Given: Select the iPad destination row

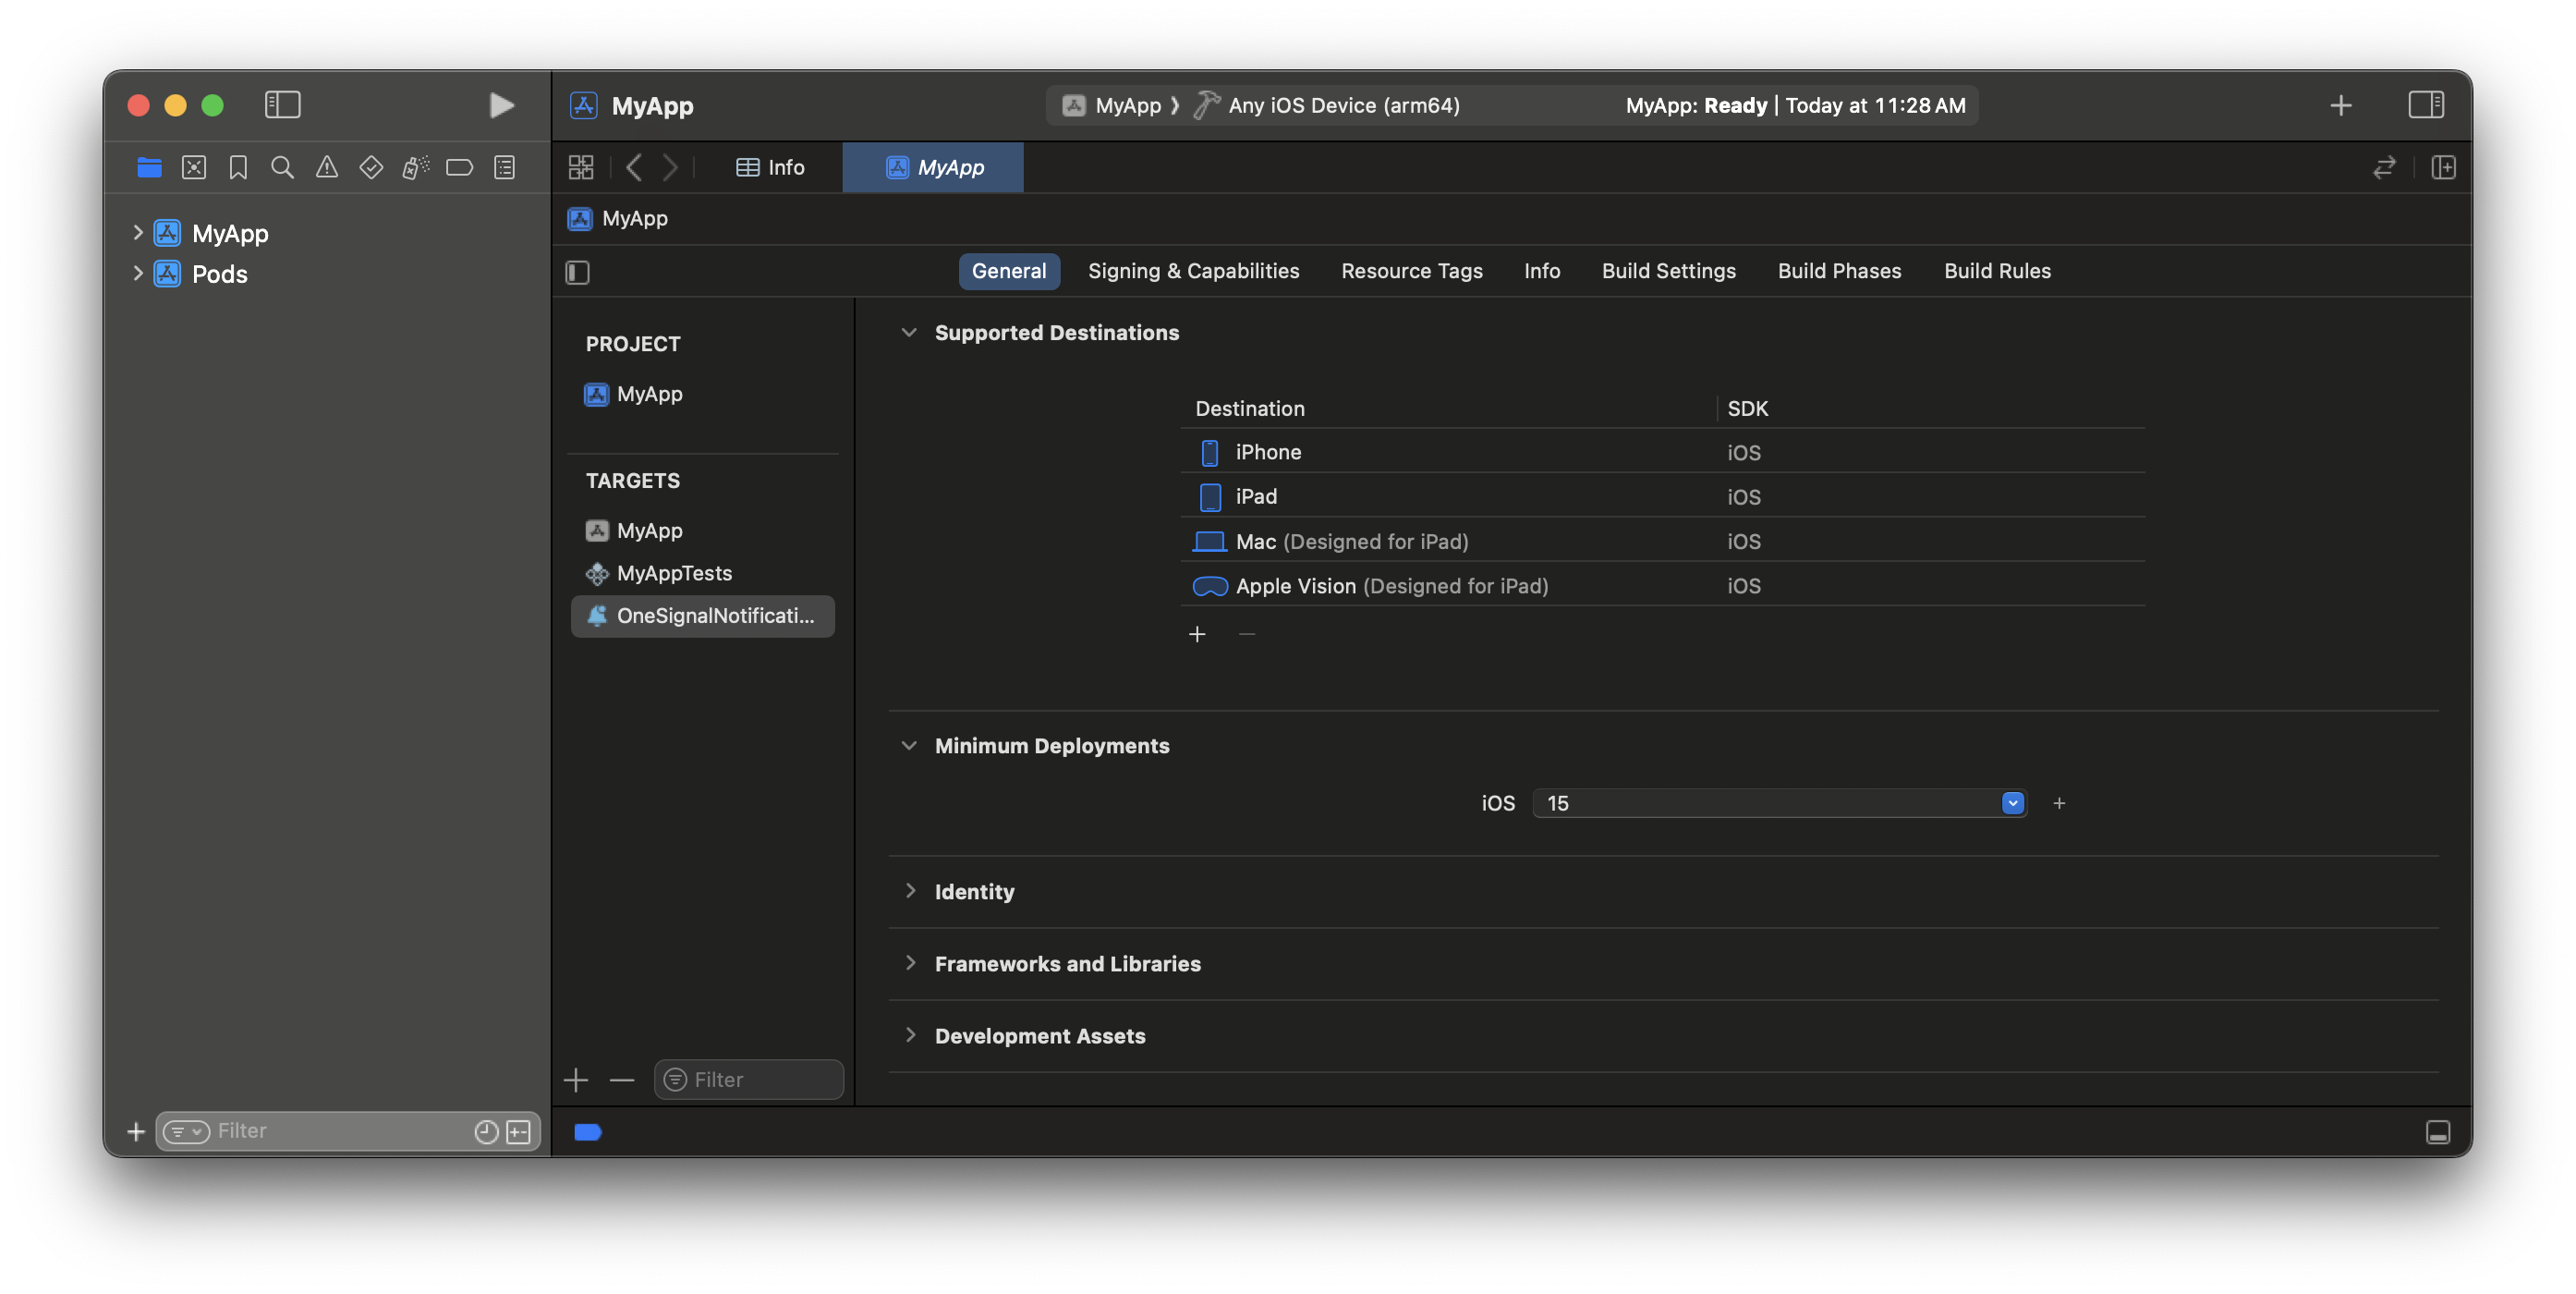Looking at the screenshot, I should (1662, 497).
